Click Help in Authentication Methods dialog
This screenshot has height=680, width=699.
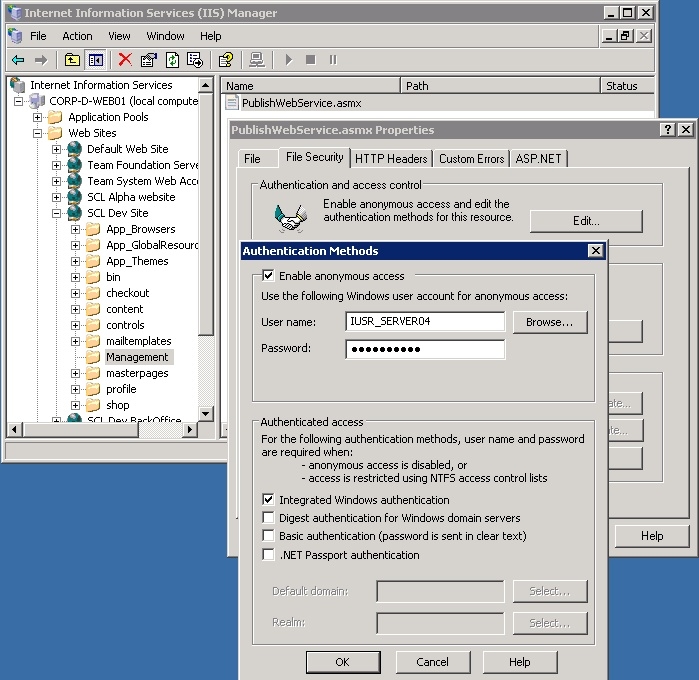pyautogui.click(x=520, y=662)
